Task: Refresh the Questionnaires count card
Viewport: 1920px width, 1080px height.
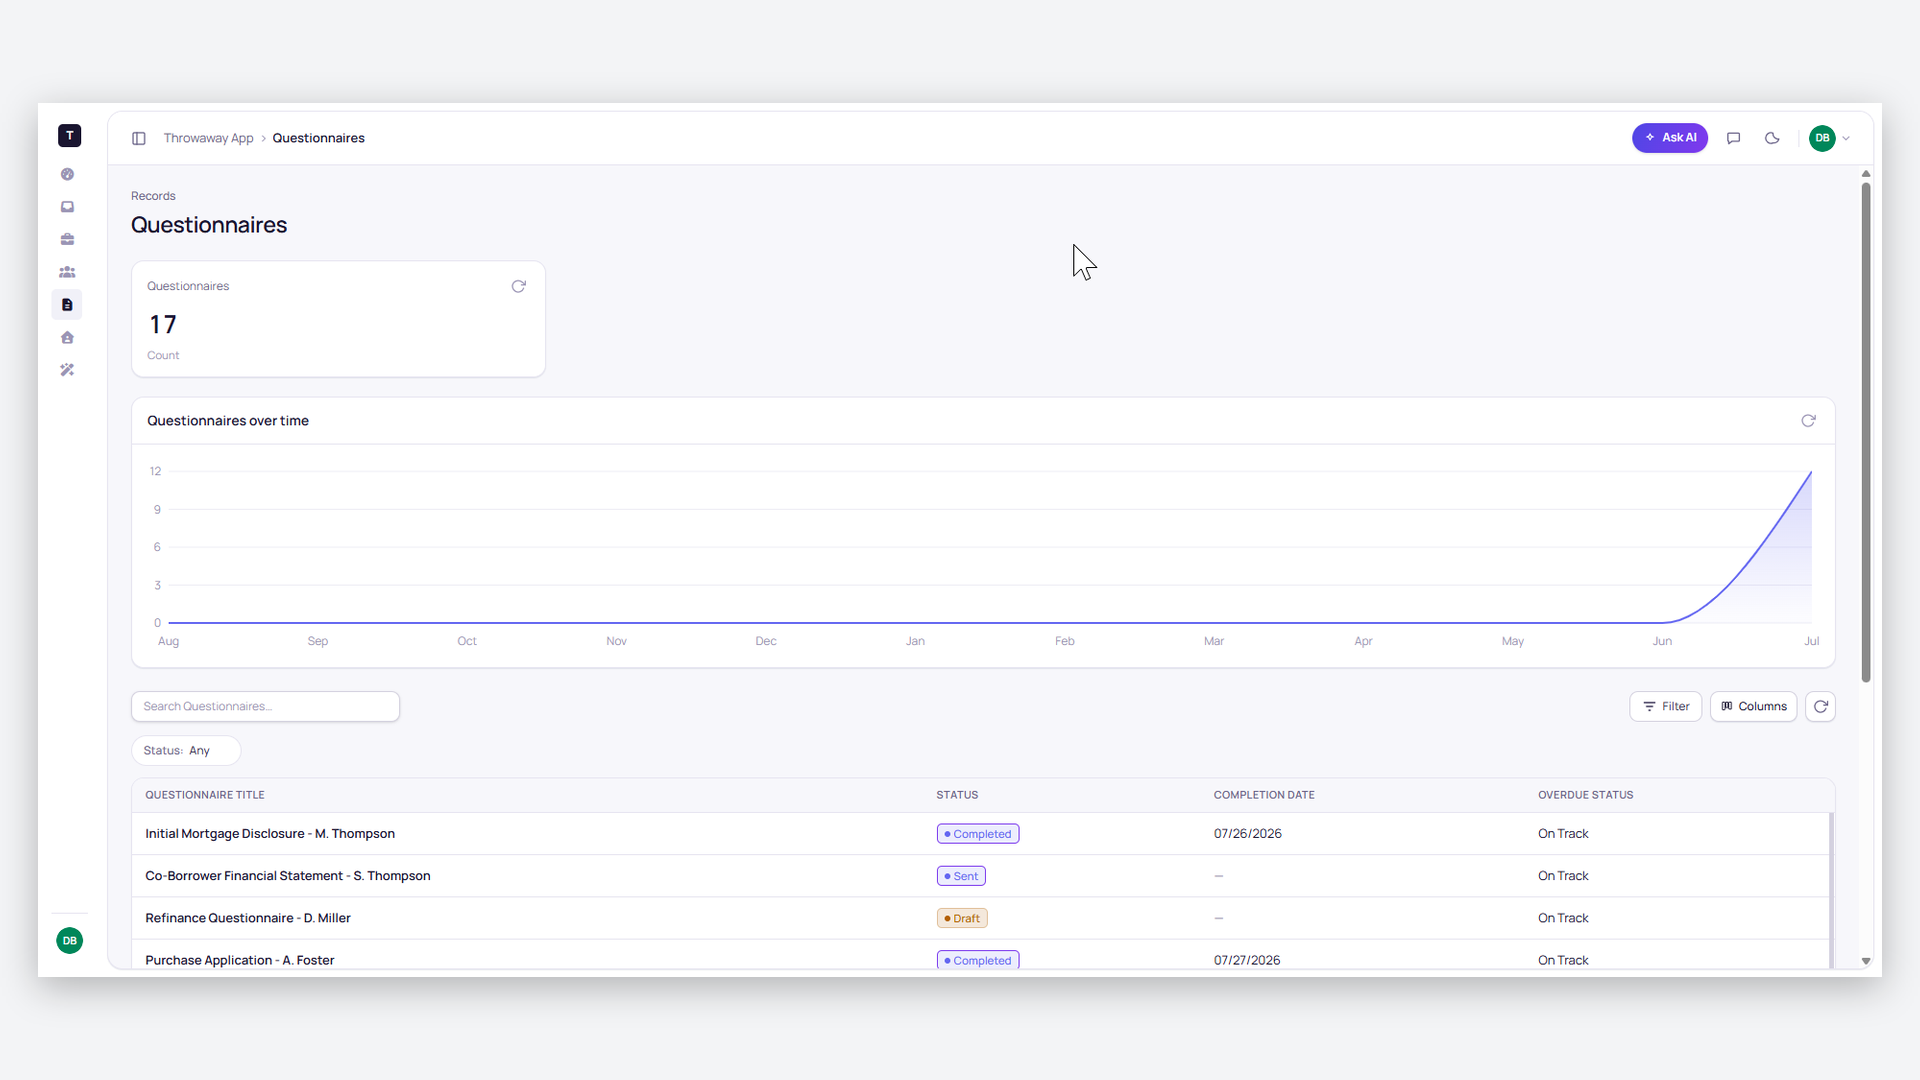Action: [x=519, y=286]
